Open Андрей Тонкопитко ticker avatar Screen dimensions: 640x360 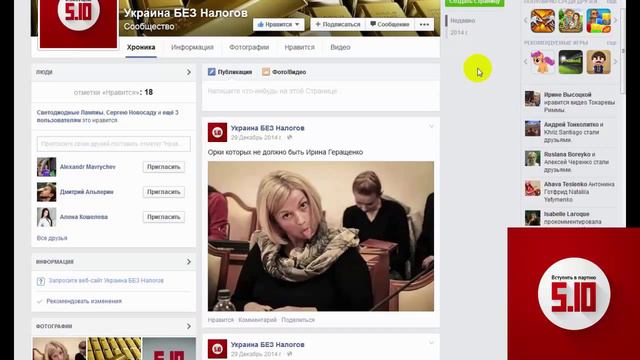pyautogui.click(x=532, y=129)
